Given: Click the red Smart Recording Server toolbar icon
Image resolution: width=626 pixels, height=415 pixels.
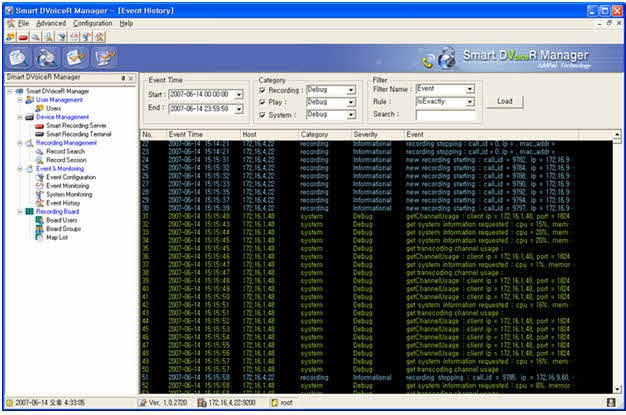Looking at the screenshot, I should [22, 36].
